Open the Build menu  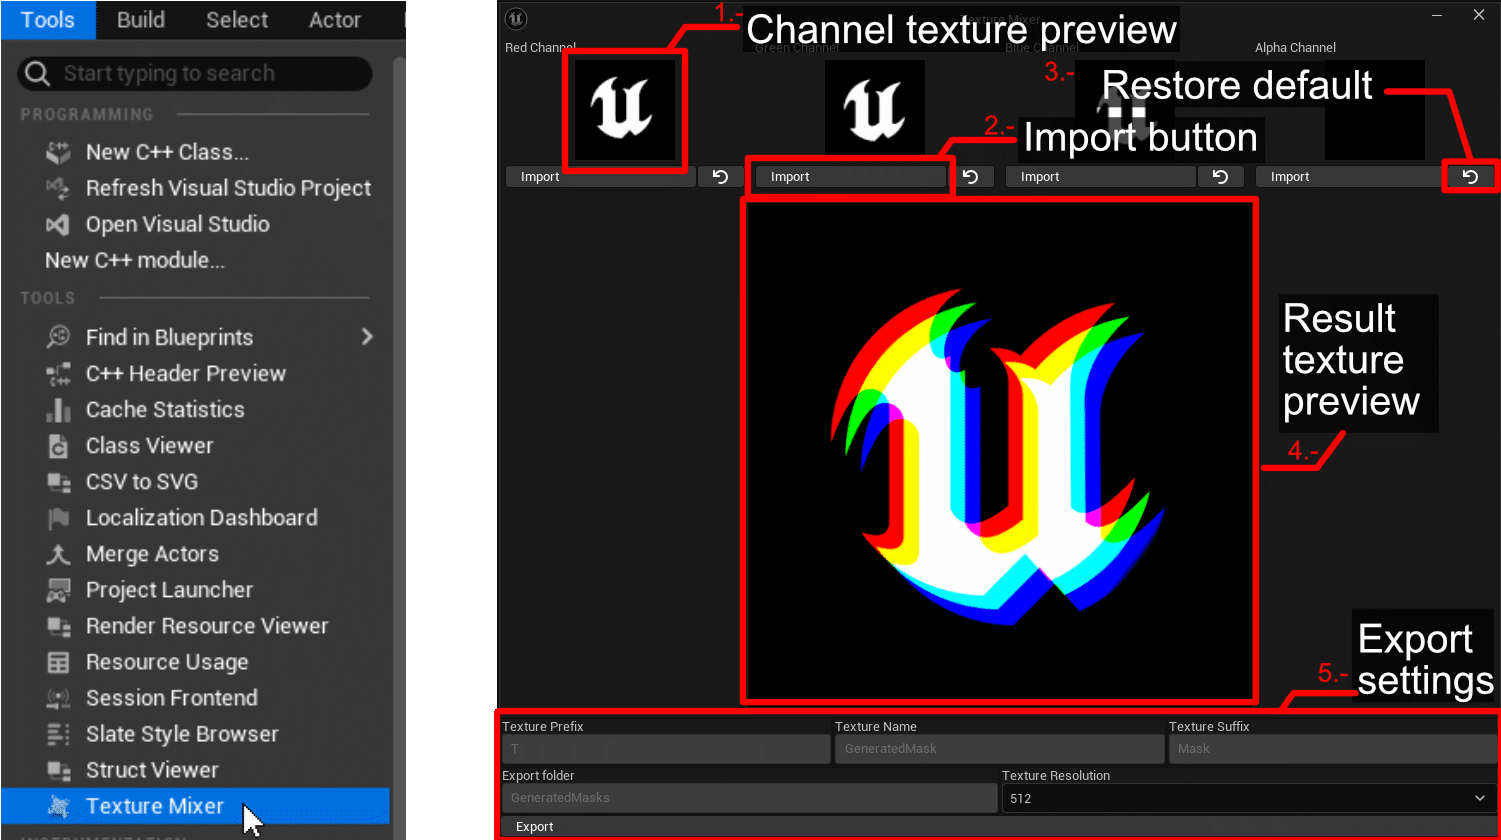pyautogui.click(x=141, y=20)
